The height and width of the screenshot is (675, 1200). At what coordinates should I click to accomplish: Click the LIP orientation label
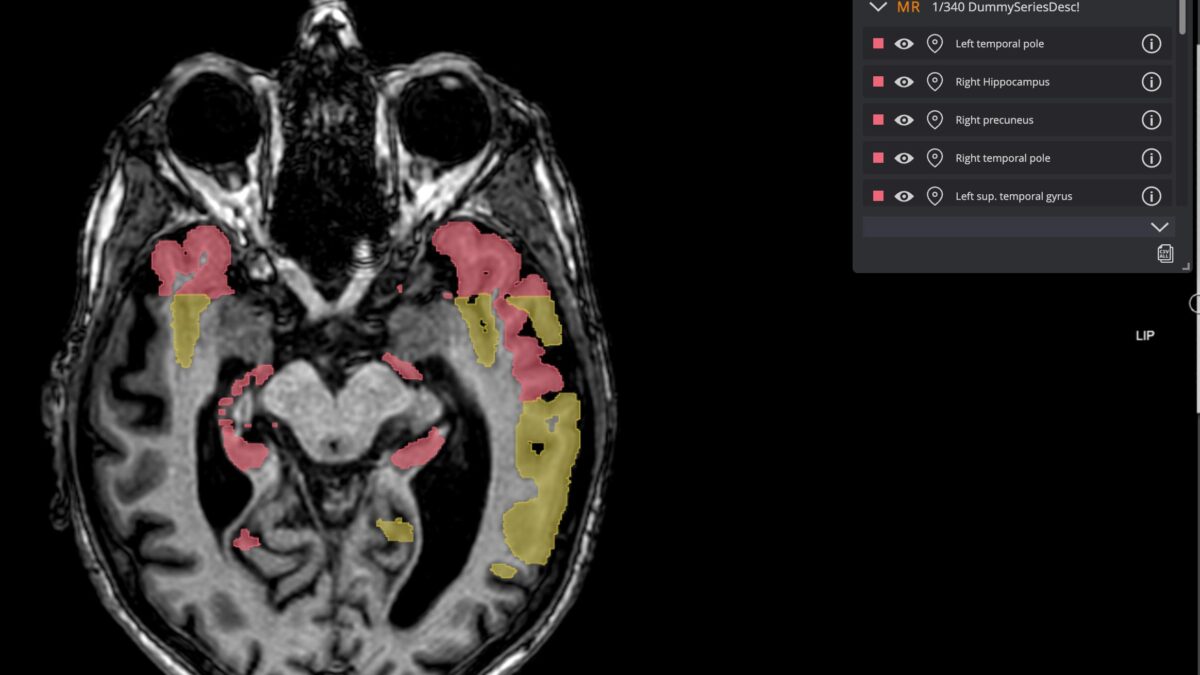pyautogui.click(x=1145, y=336)
